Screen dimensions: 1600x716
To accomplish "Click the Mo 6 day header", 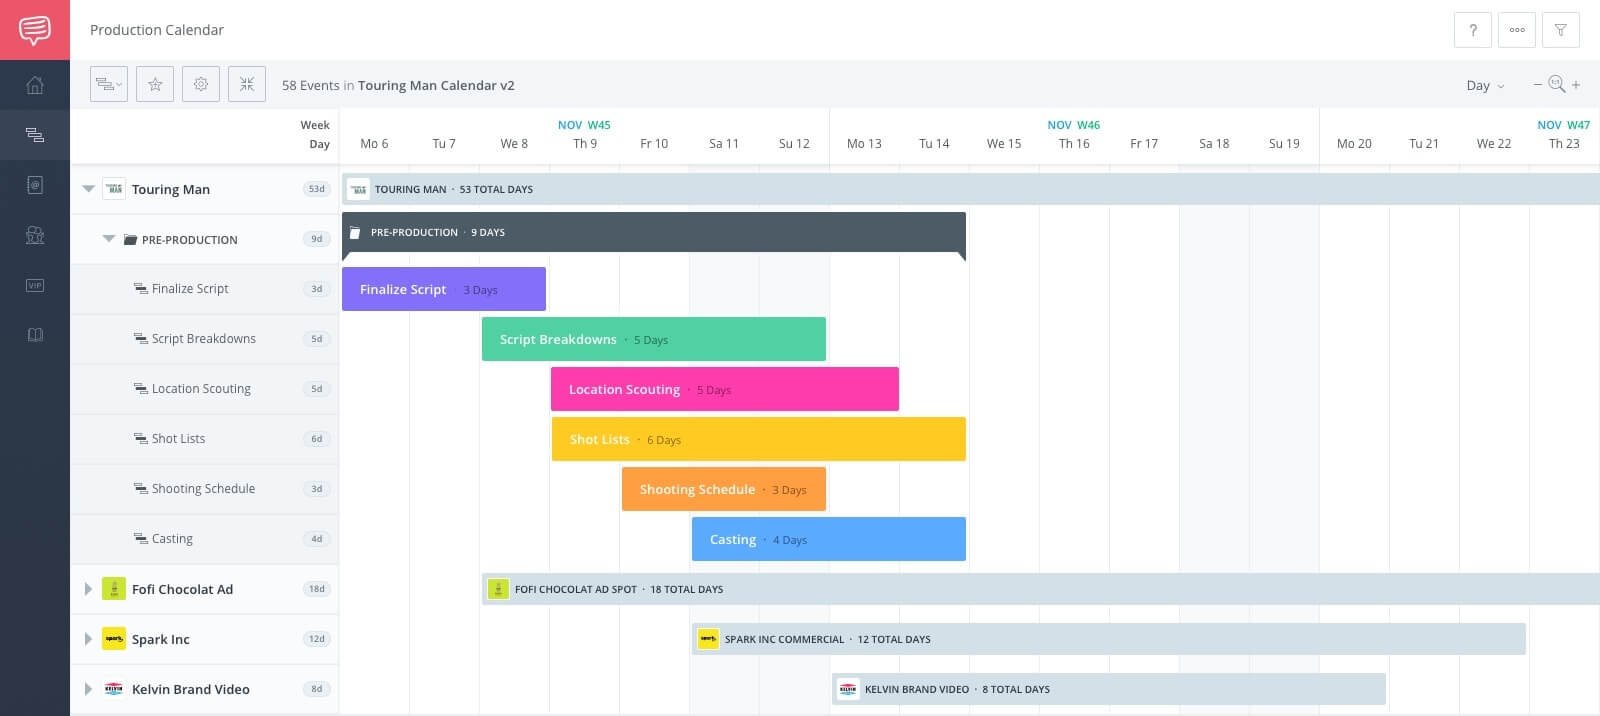I will [374, 144].
